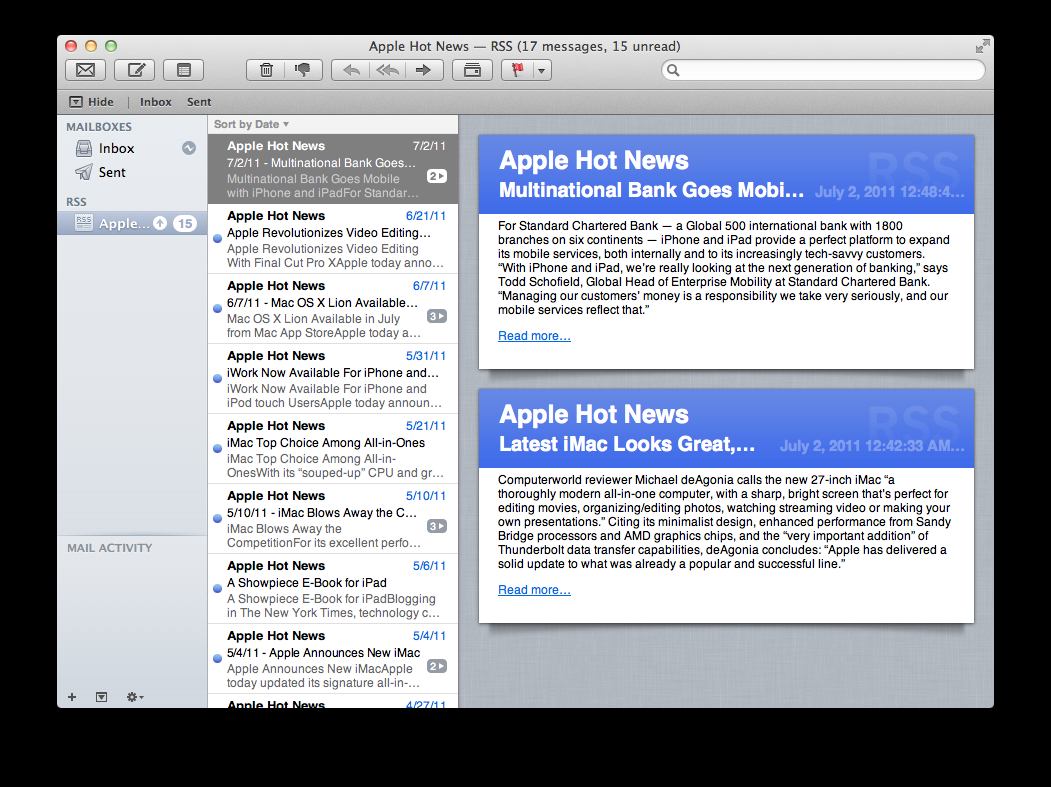Enter full screen with the arrows icon

[x=982, y=46]
